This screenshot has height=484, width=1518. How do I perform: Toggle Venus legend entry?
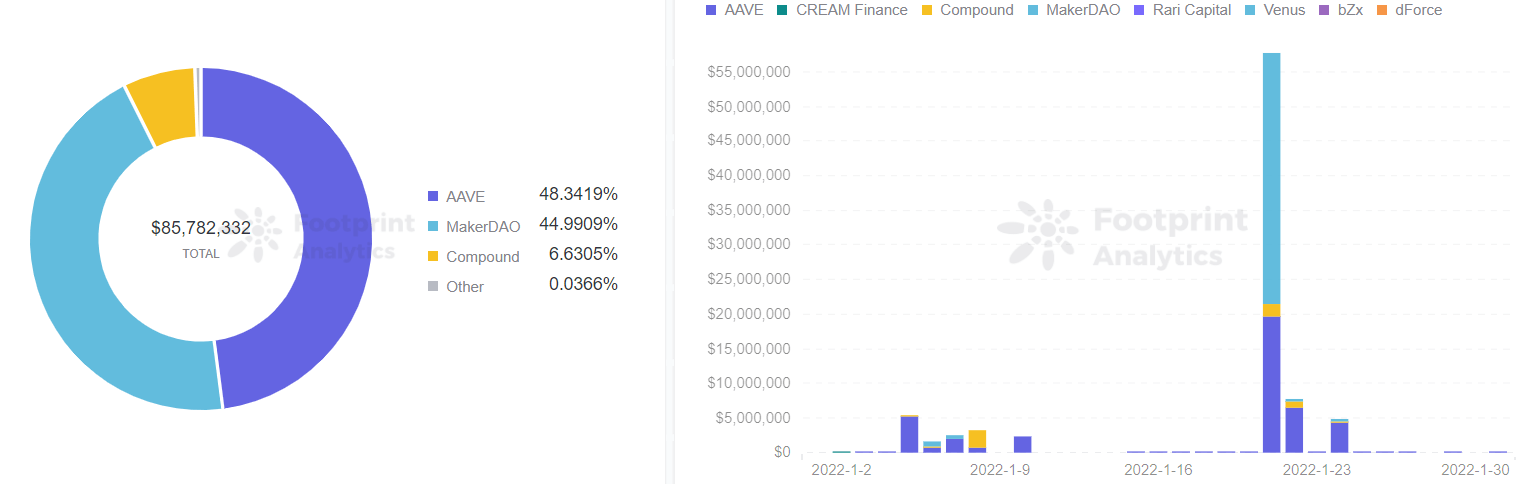(x=1275, y=10)
